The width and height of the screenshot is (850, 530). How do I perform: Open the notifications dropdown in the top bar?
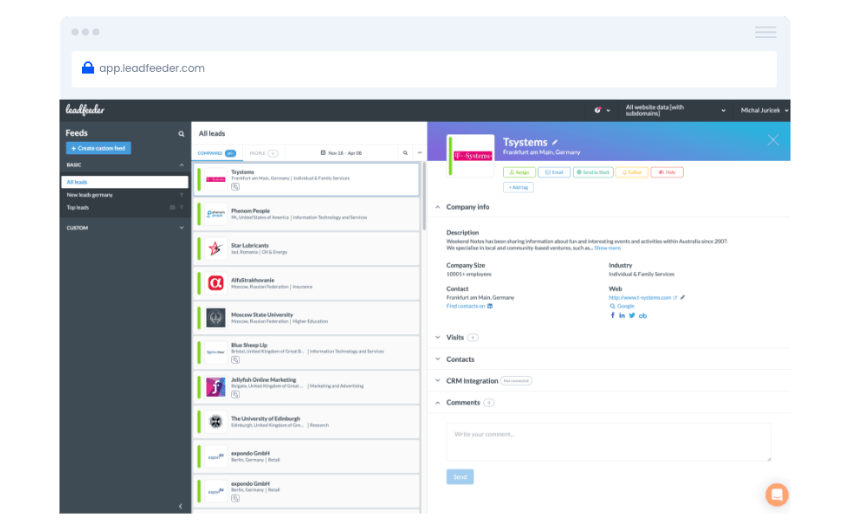tap(602, 110)
